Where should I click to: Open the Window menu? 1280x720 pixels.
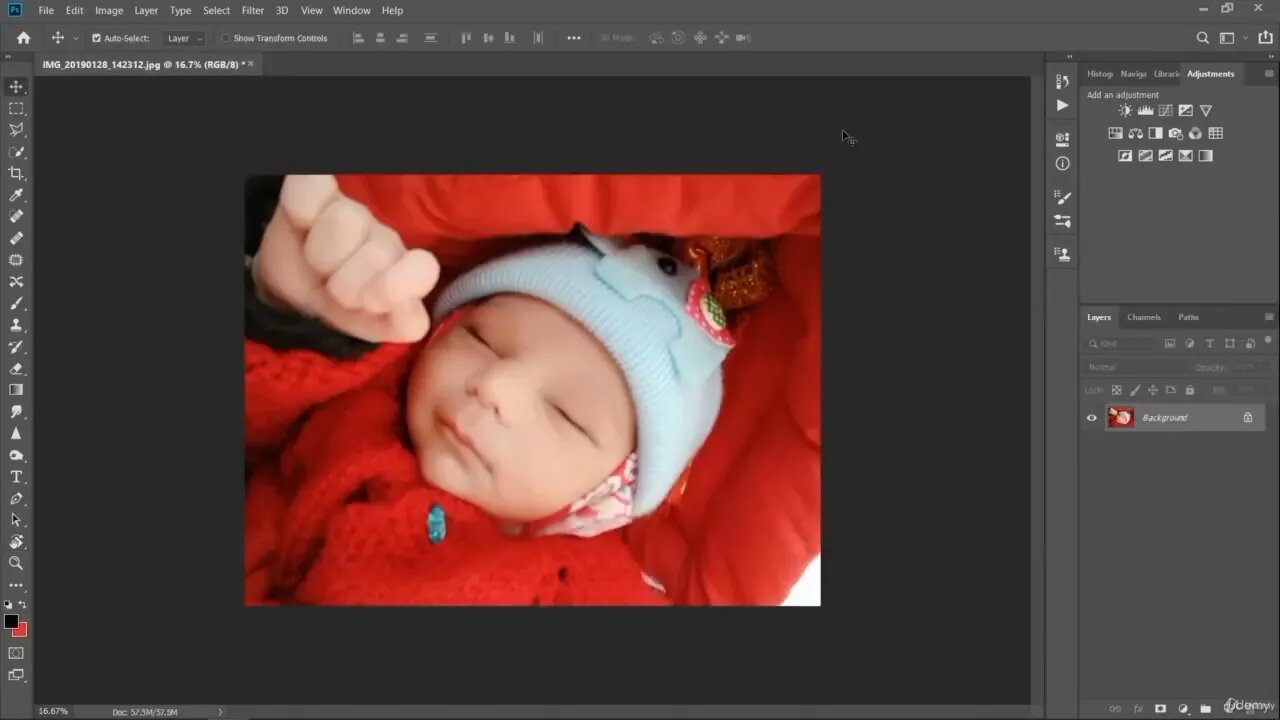351,10
